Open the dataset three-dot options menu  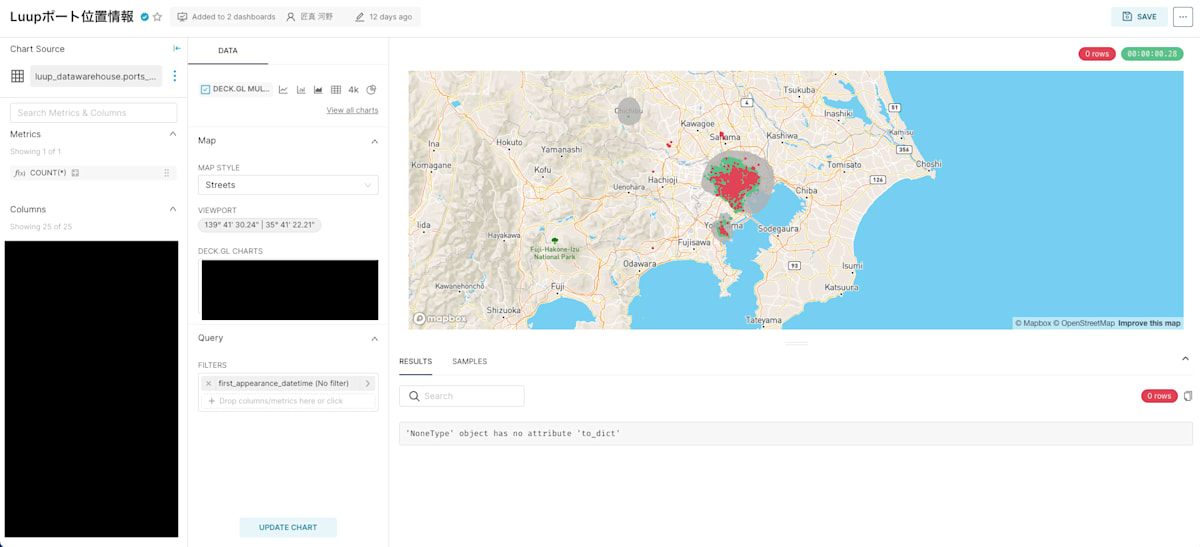[175, 76]
